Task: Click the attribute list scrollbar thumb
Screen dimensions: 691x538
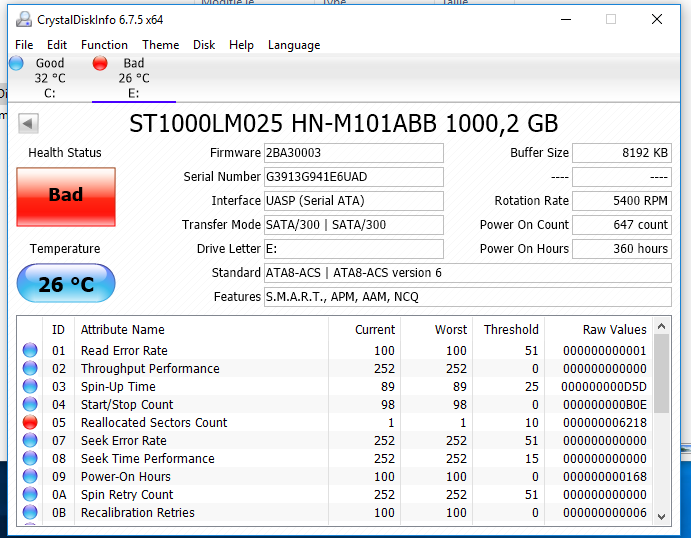Action: [x=661, y=374]
